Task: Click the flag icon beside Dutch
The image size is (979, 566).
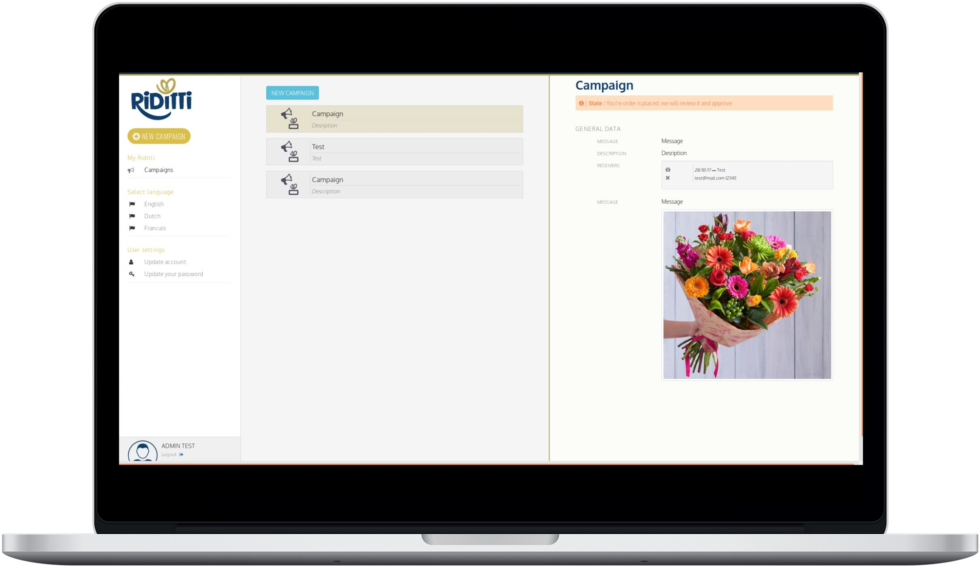Action: (132, 216)
